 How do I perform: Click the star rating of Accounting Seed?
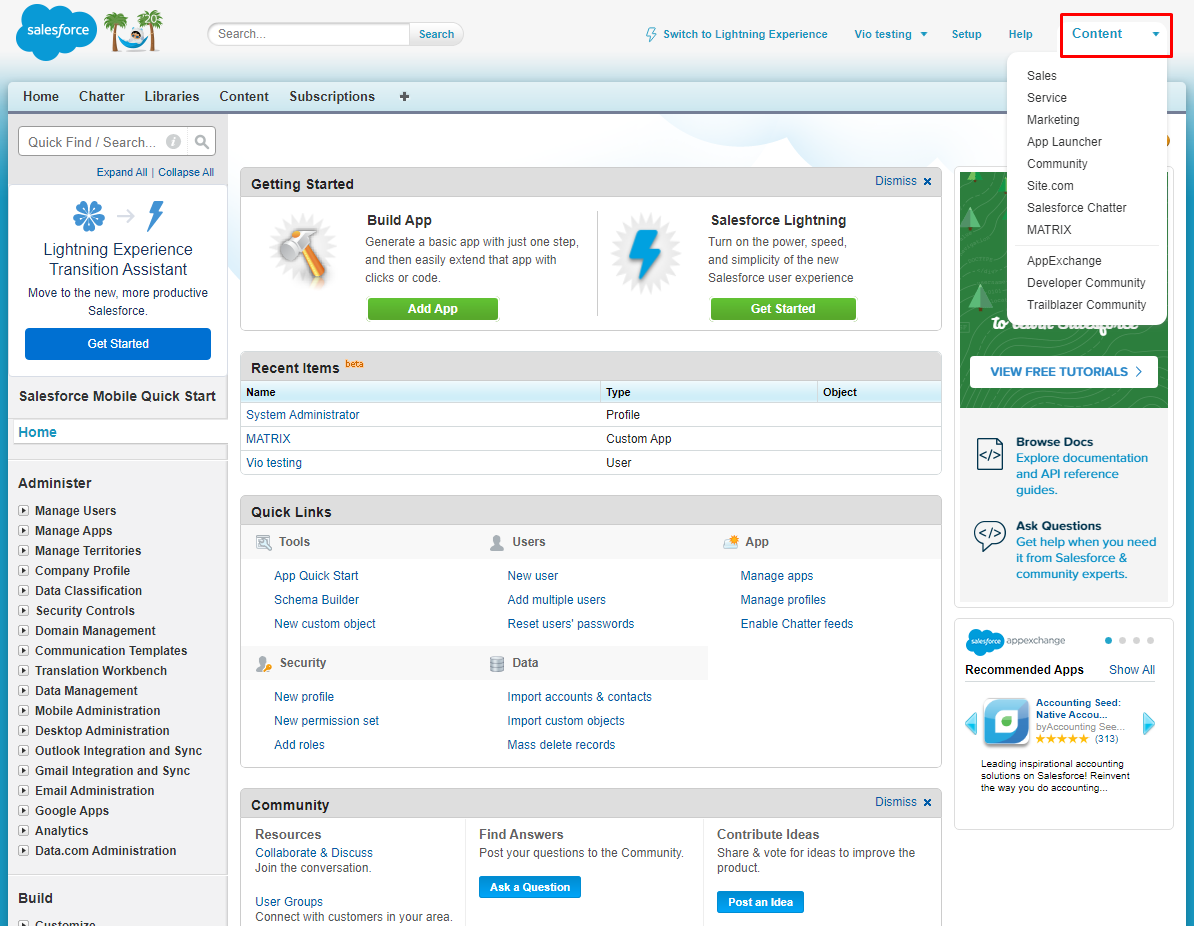(x=1062, y=739)
